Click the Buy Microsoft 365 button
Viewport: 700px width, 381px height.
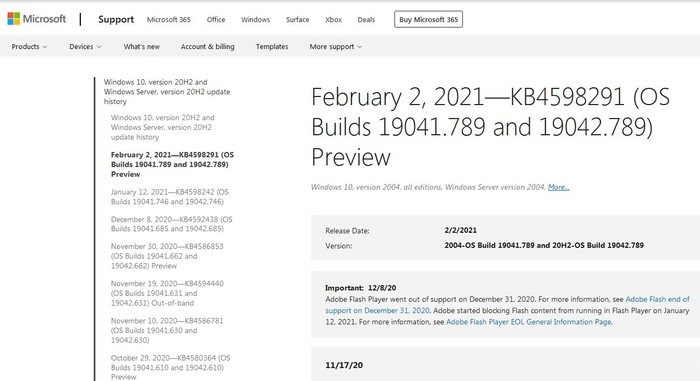tap(428, 19)
